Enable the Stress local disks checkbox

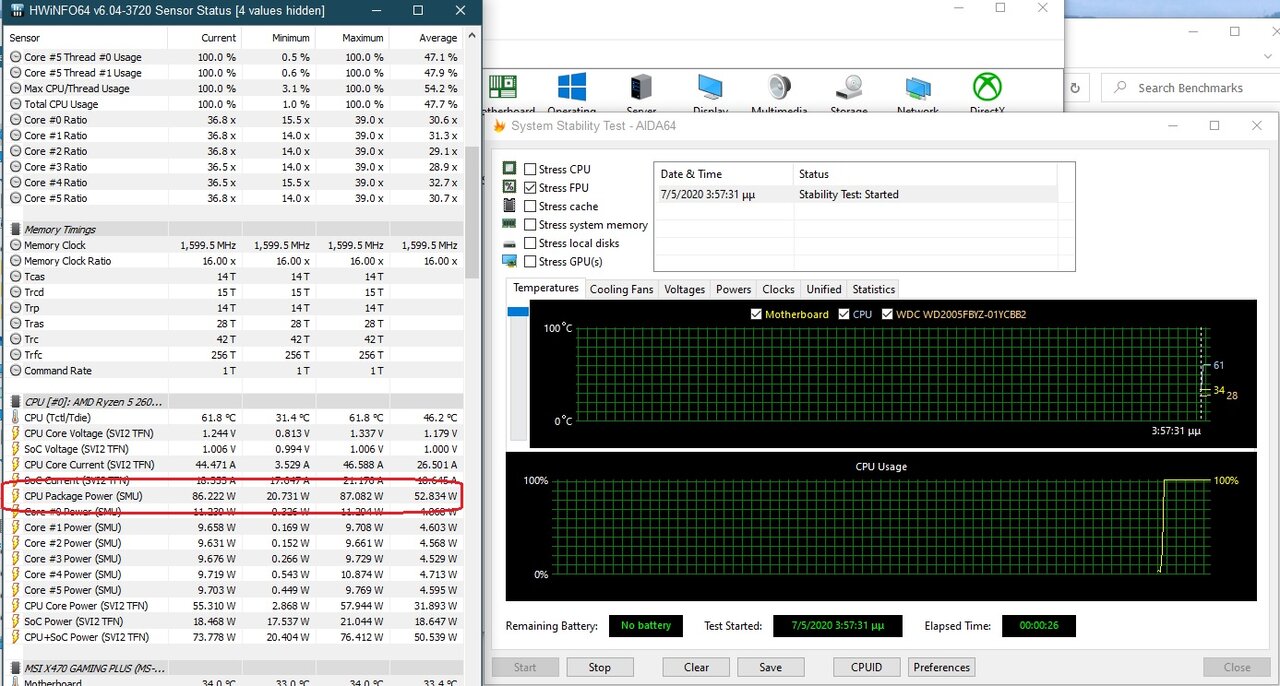click(530, 243)
